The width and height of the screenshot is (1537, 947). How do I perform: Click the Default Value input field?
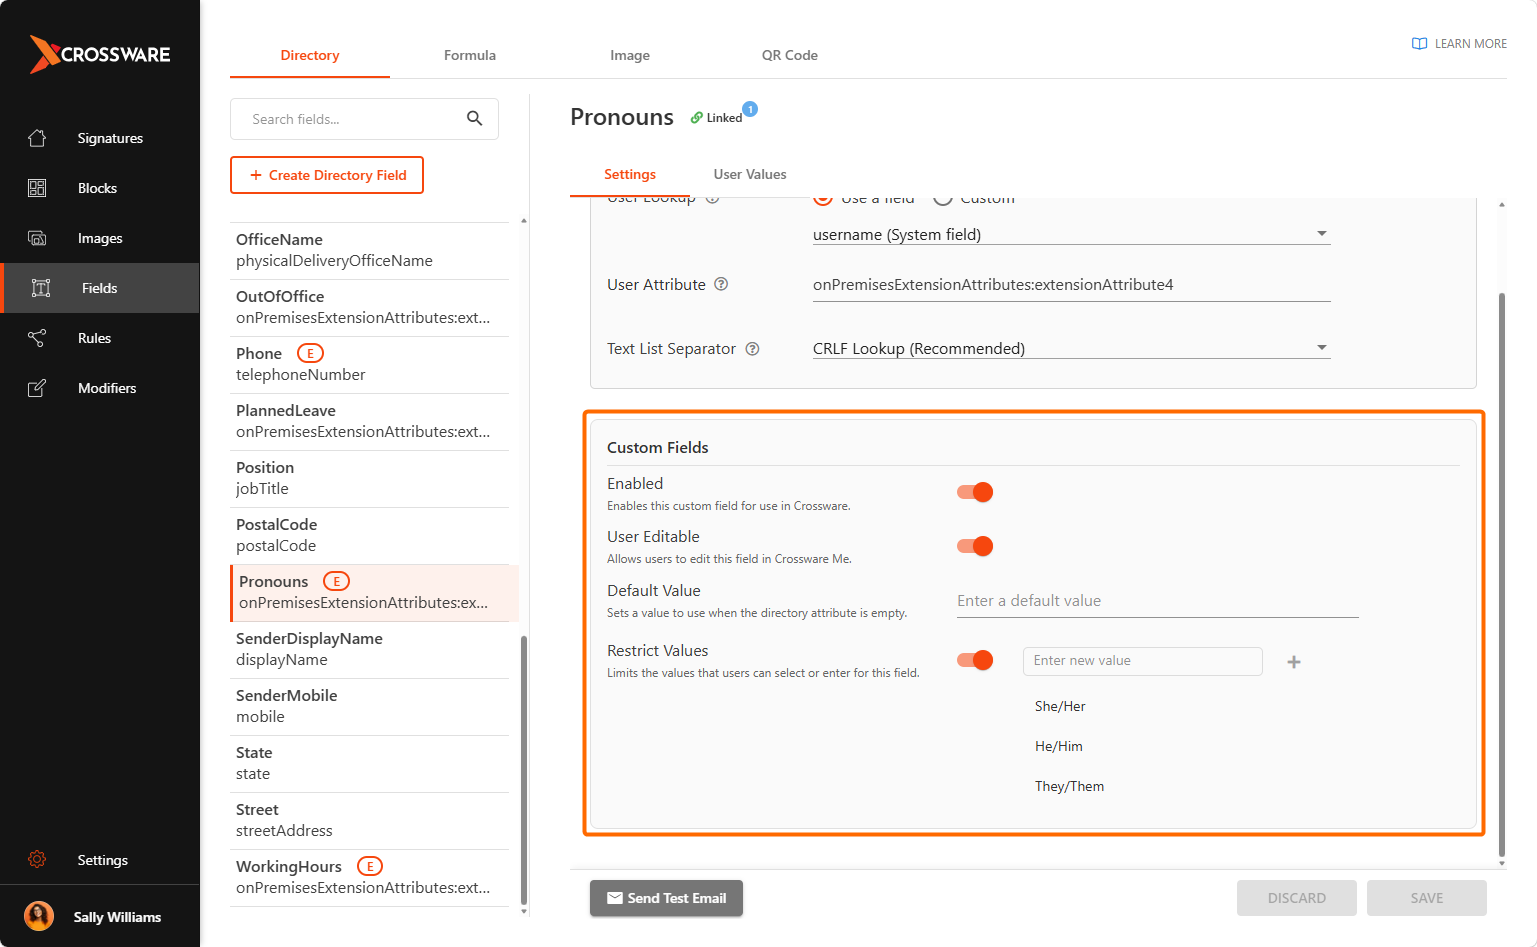click(1157, 601)
